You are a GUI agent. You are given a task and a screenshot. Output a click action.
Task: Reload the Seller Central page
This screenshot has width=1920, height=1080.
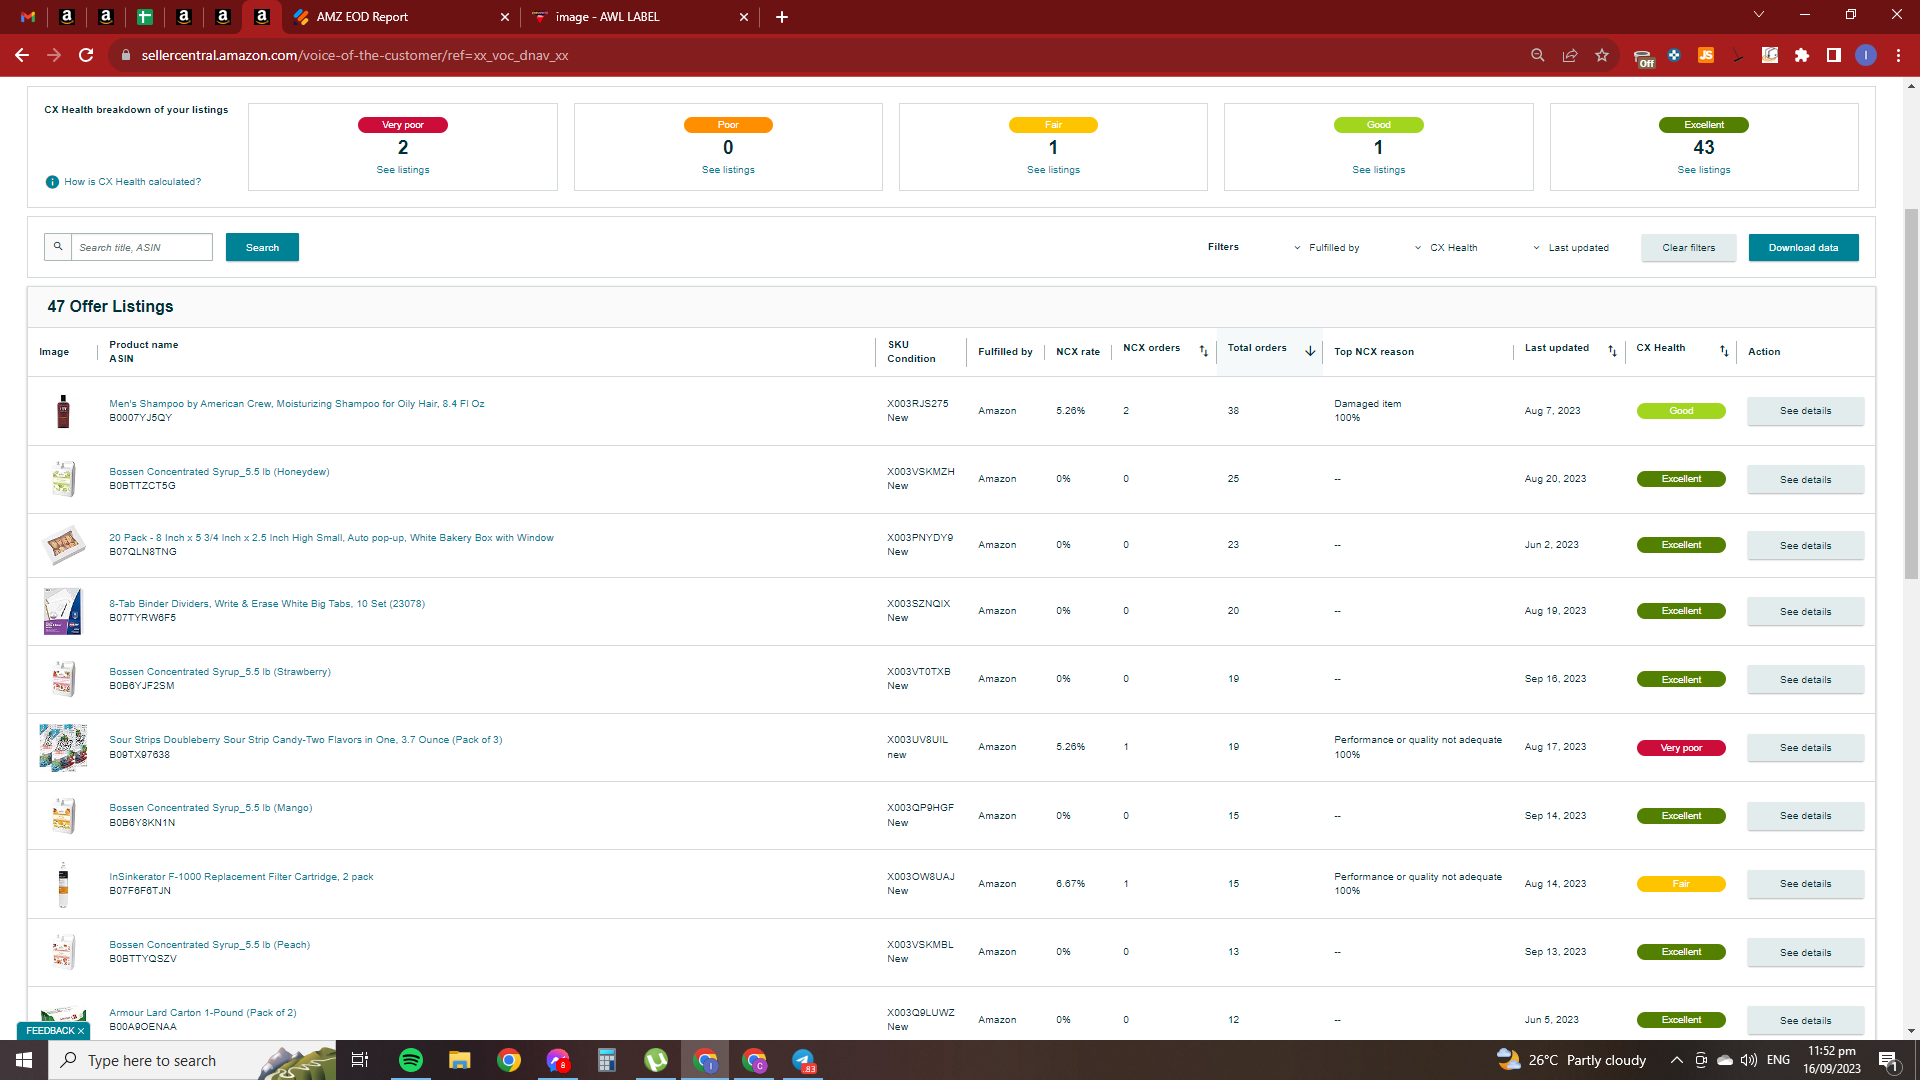coord(86,55)
